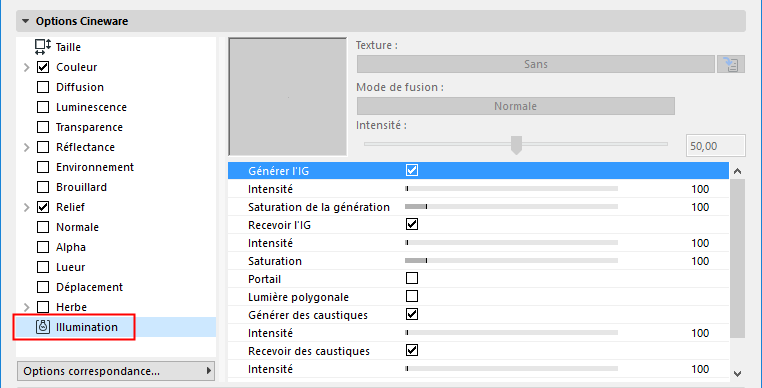Select the Lumière polygonale row label
The height and width of the screenshot is (388, 762).
coord(298,297)
